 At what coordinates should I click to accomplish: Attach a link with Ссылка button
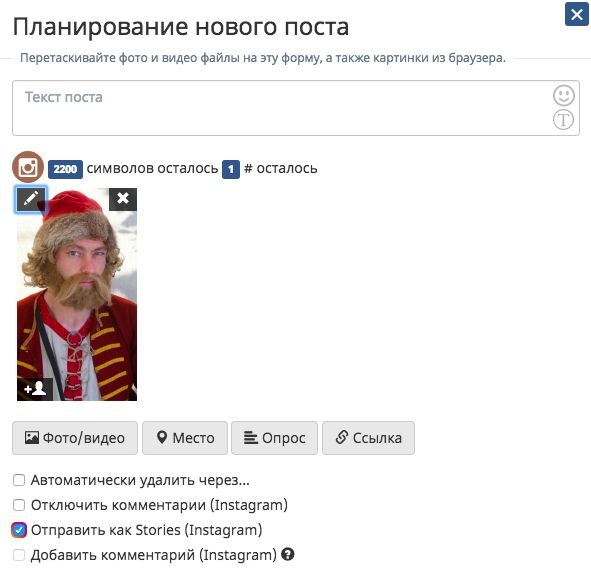(369, 438)
